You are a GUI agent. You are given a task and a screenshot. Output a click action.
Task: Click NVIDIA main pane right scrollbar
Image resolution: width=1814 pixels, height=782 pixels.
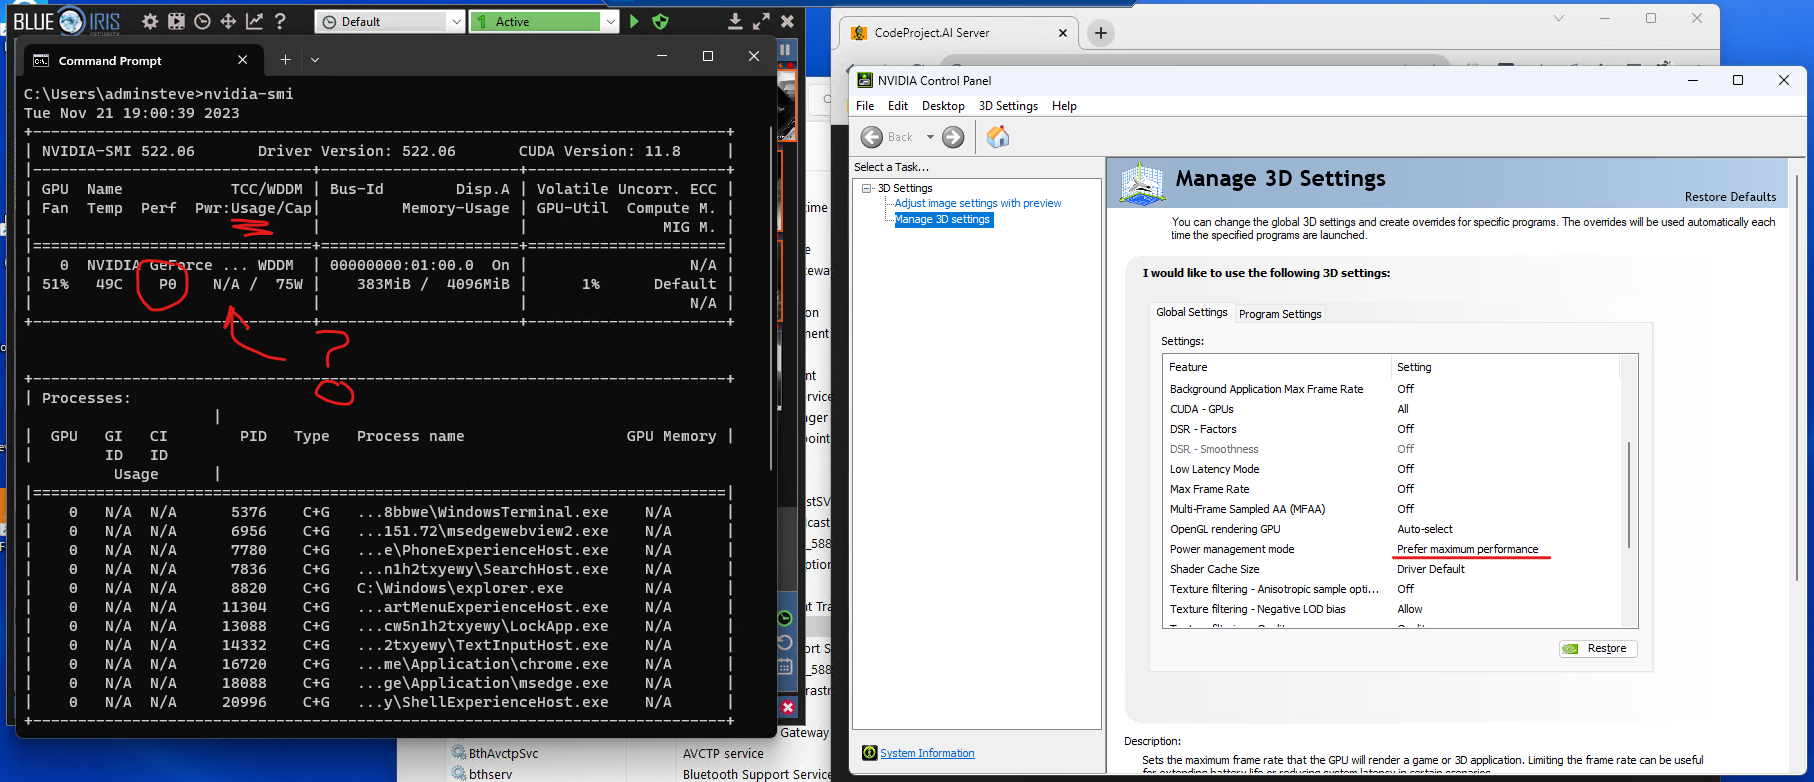click(1797, 380)
